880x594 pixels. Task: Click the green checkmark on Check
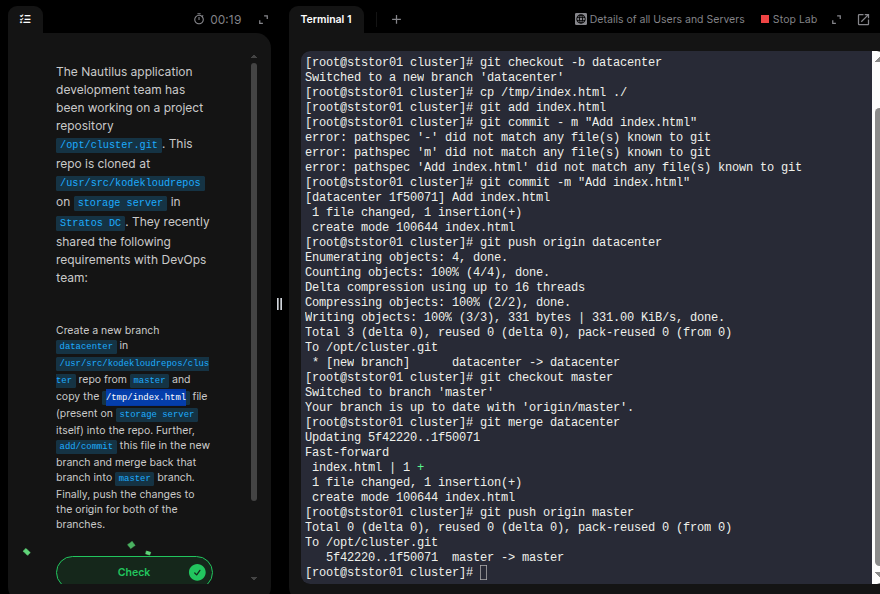(197, 572)
